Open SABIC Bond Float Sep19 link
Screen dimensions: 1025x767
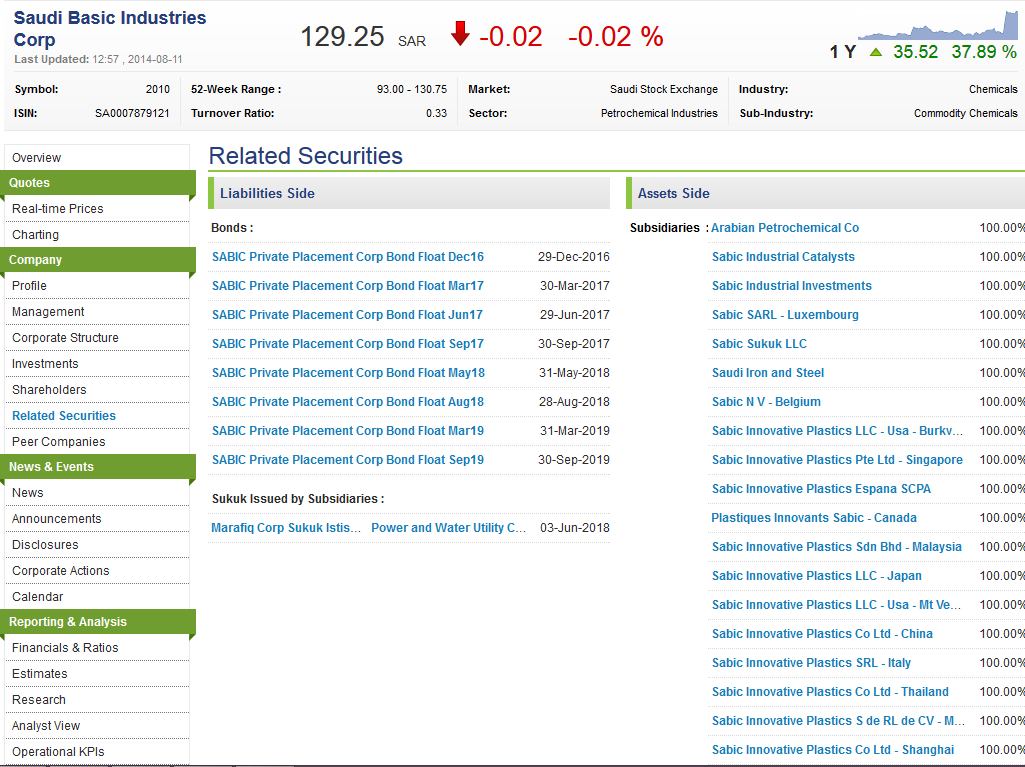pyautogui.click(x=348, y=460)
